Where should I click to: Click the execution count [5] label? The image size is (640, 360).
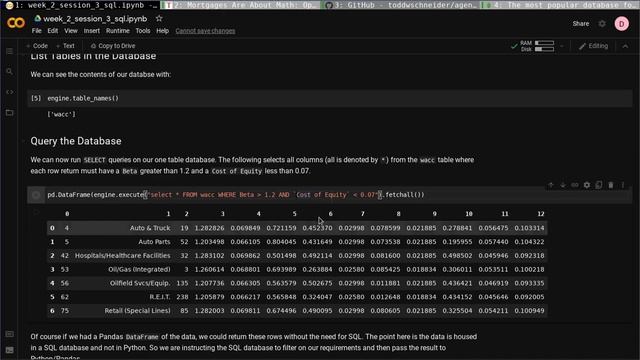coord(36,98)
